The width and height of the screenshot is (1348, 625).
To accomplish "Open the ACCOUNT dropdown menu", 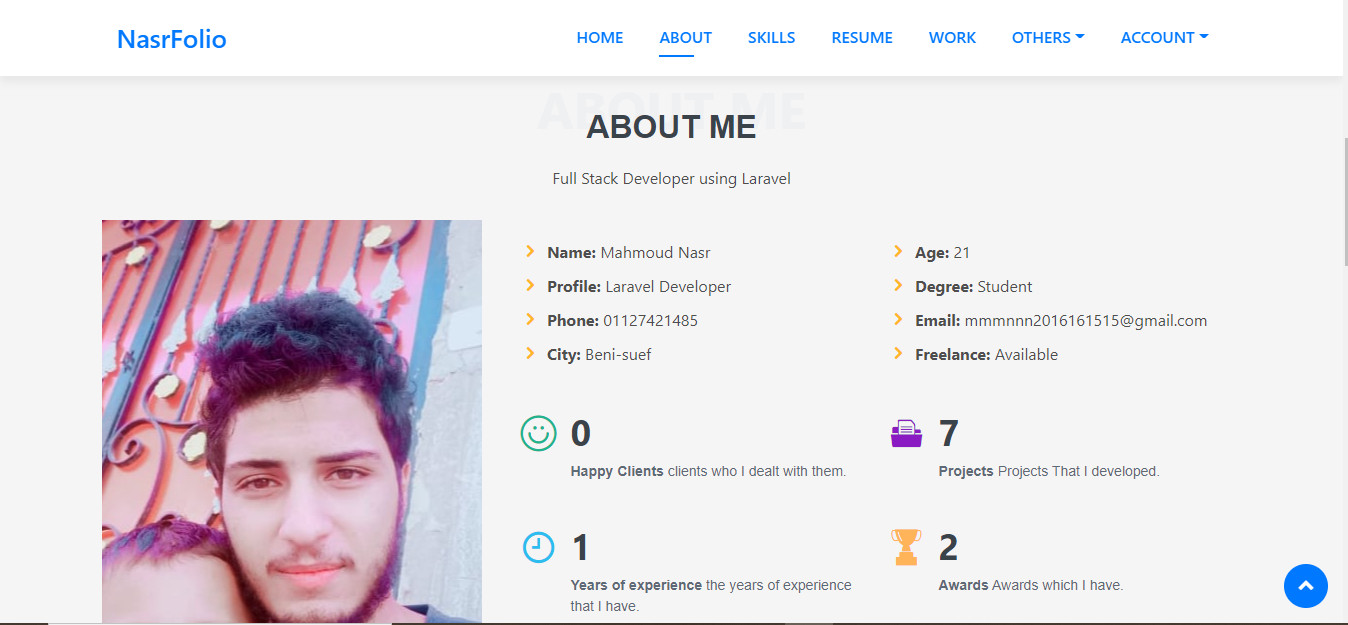I will 1164,38.
